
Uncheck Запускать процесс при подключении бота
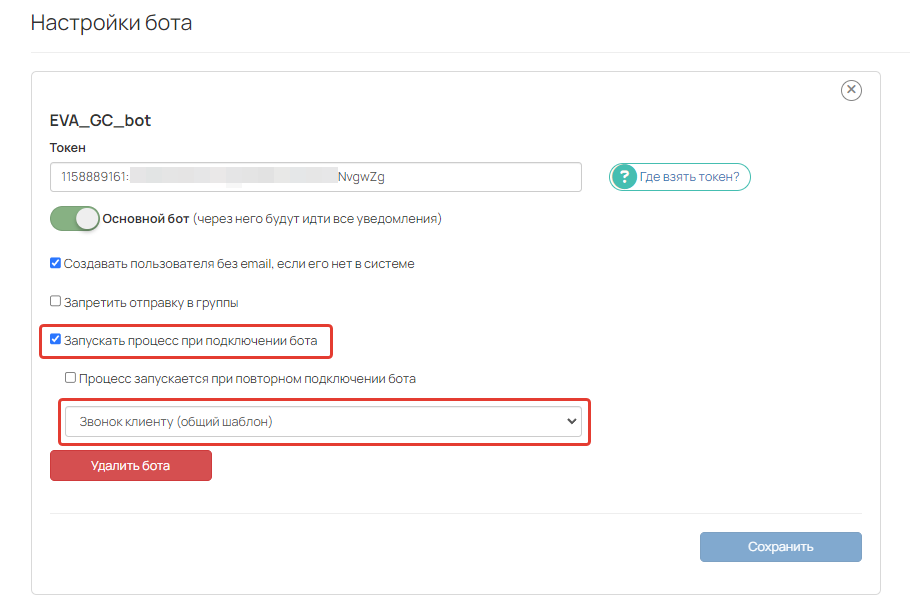[x=55, y=340]
